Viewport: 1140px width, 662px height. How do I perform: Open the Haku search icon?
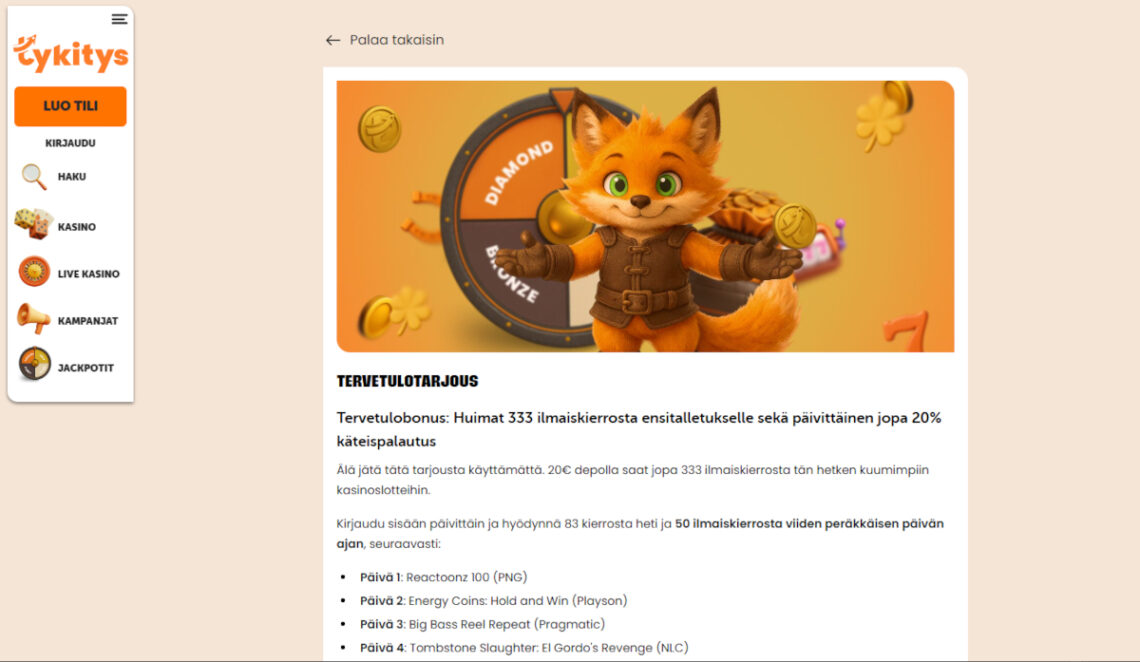coord(32,176)
